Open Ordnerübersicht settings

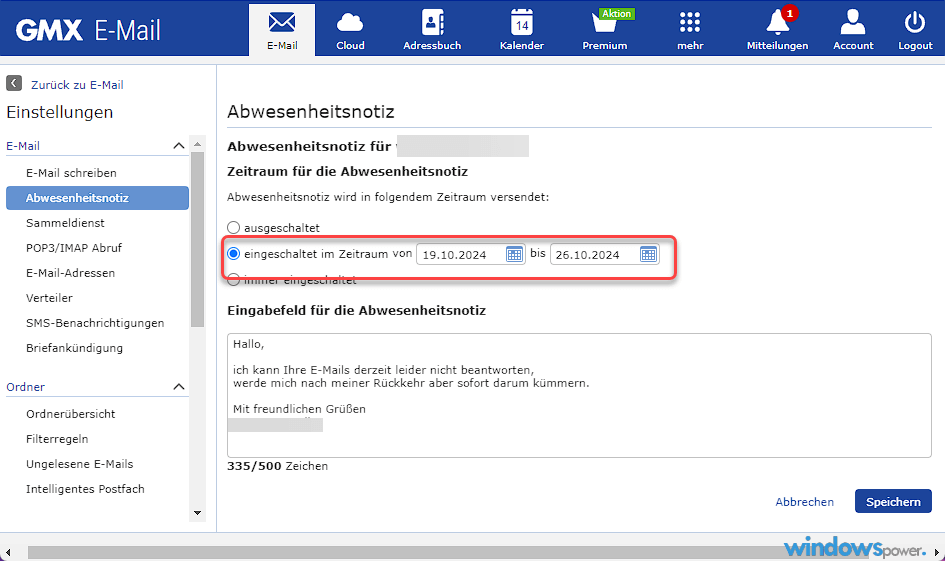[x=71, y=414]
